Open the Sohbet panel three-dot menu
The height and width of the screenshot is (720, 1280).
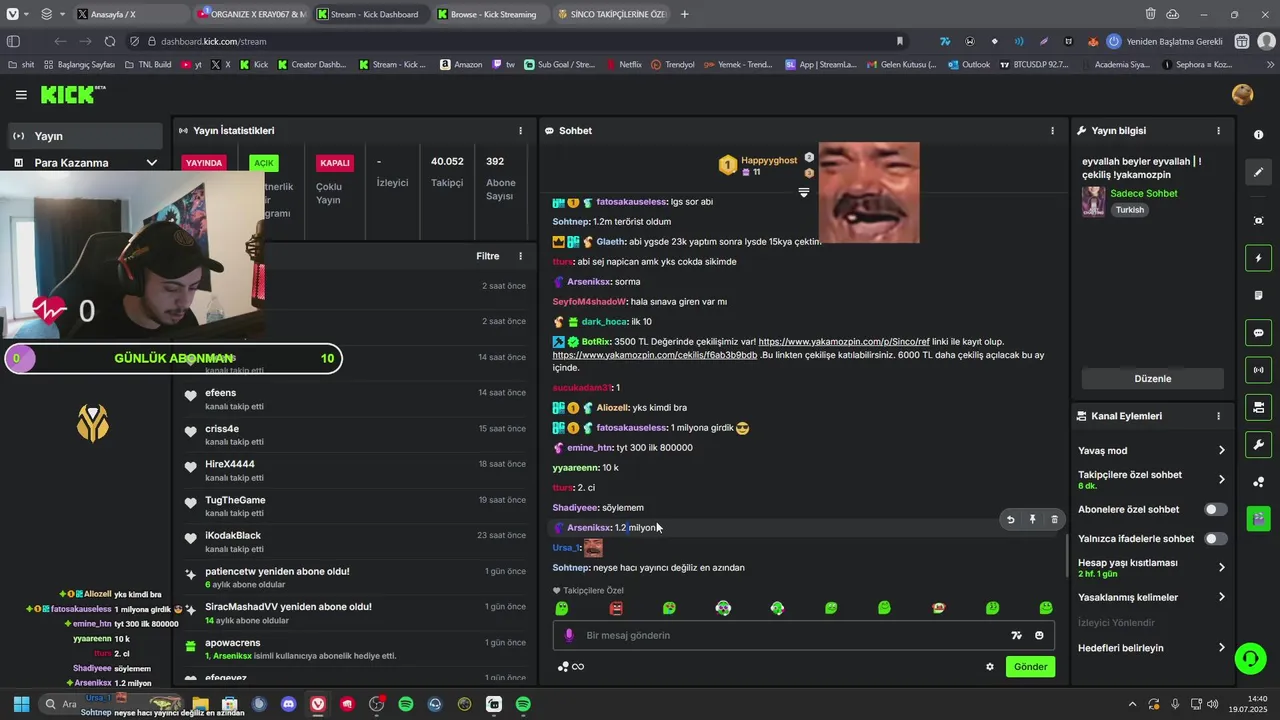pos(1052,131)
